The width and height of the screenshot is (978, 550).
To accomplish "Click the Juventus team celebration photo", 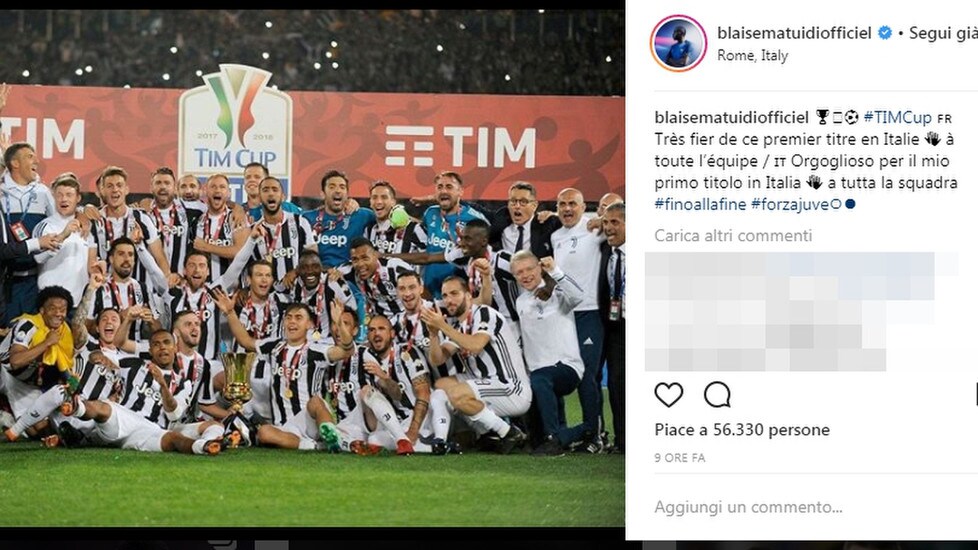I will (x=312, y=268).
